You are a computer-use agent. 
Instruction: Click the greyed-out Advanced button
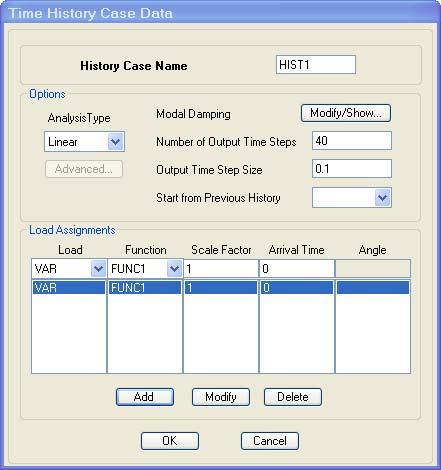point(84,169)
